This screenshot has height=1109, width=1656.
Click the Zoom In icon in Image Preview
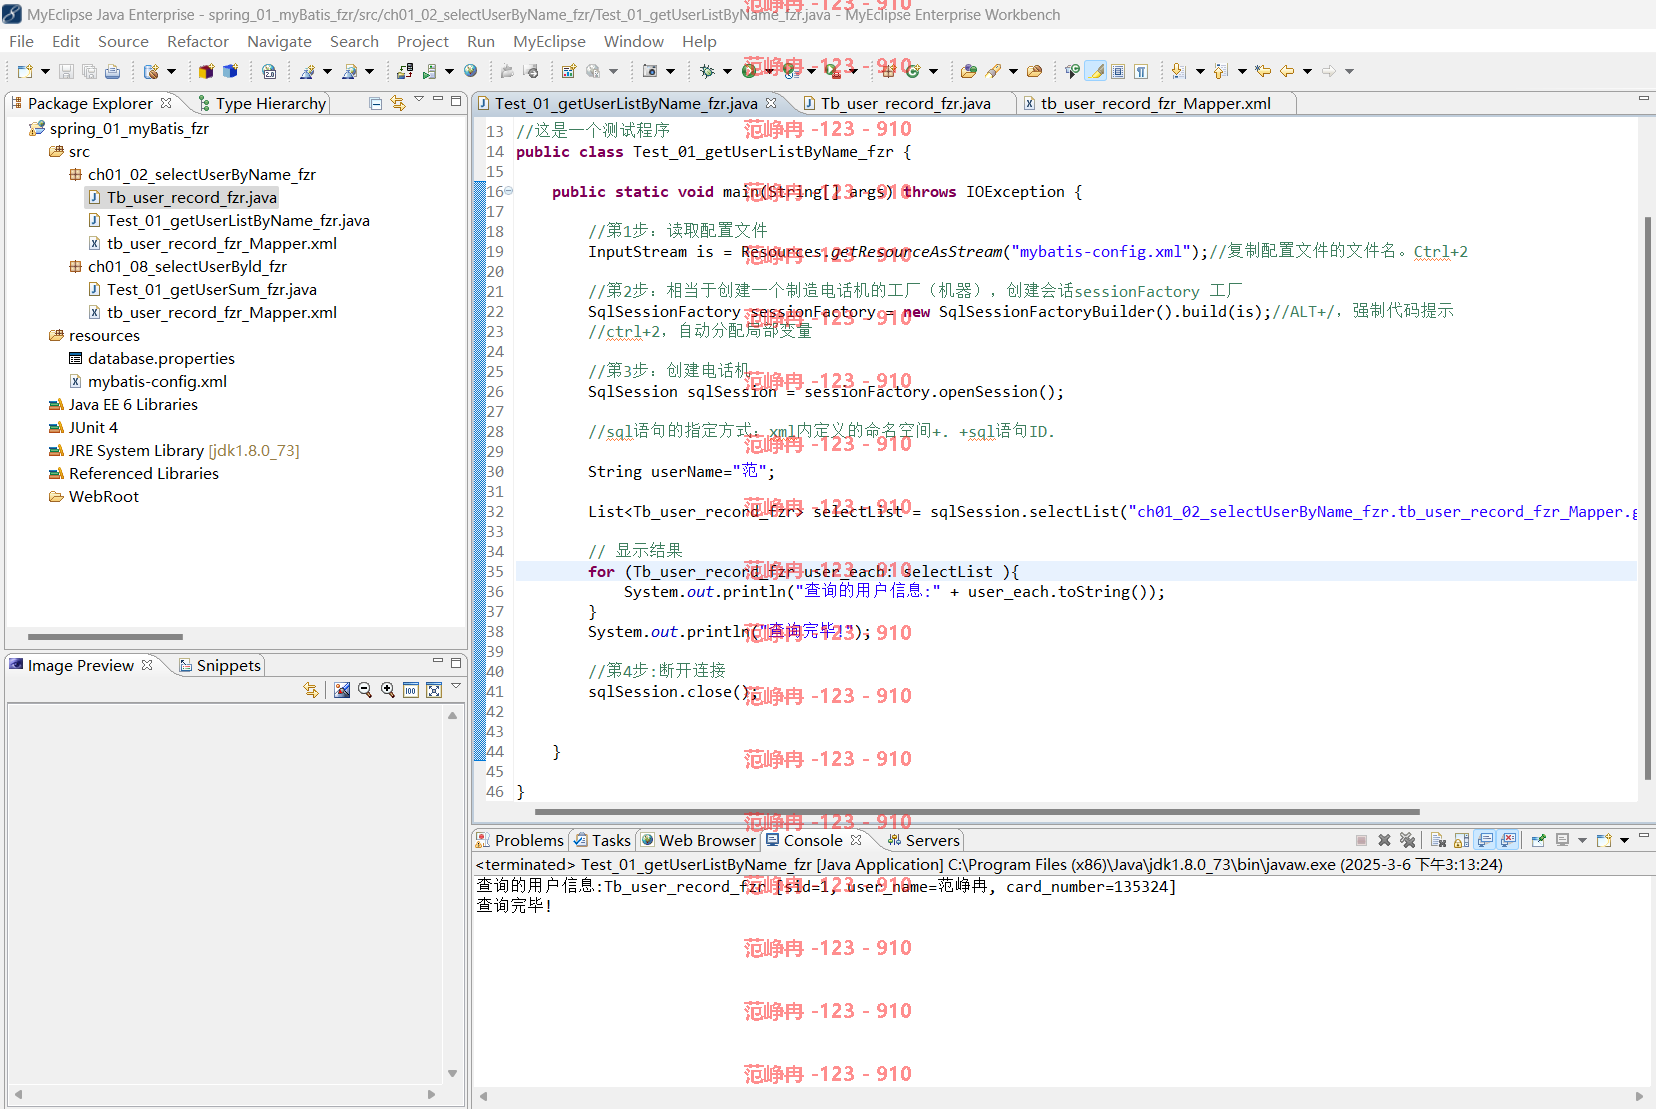(x=388, y=690)
